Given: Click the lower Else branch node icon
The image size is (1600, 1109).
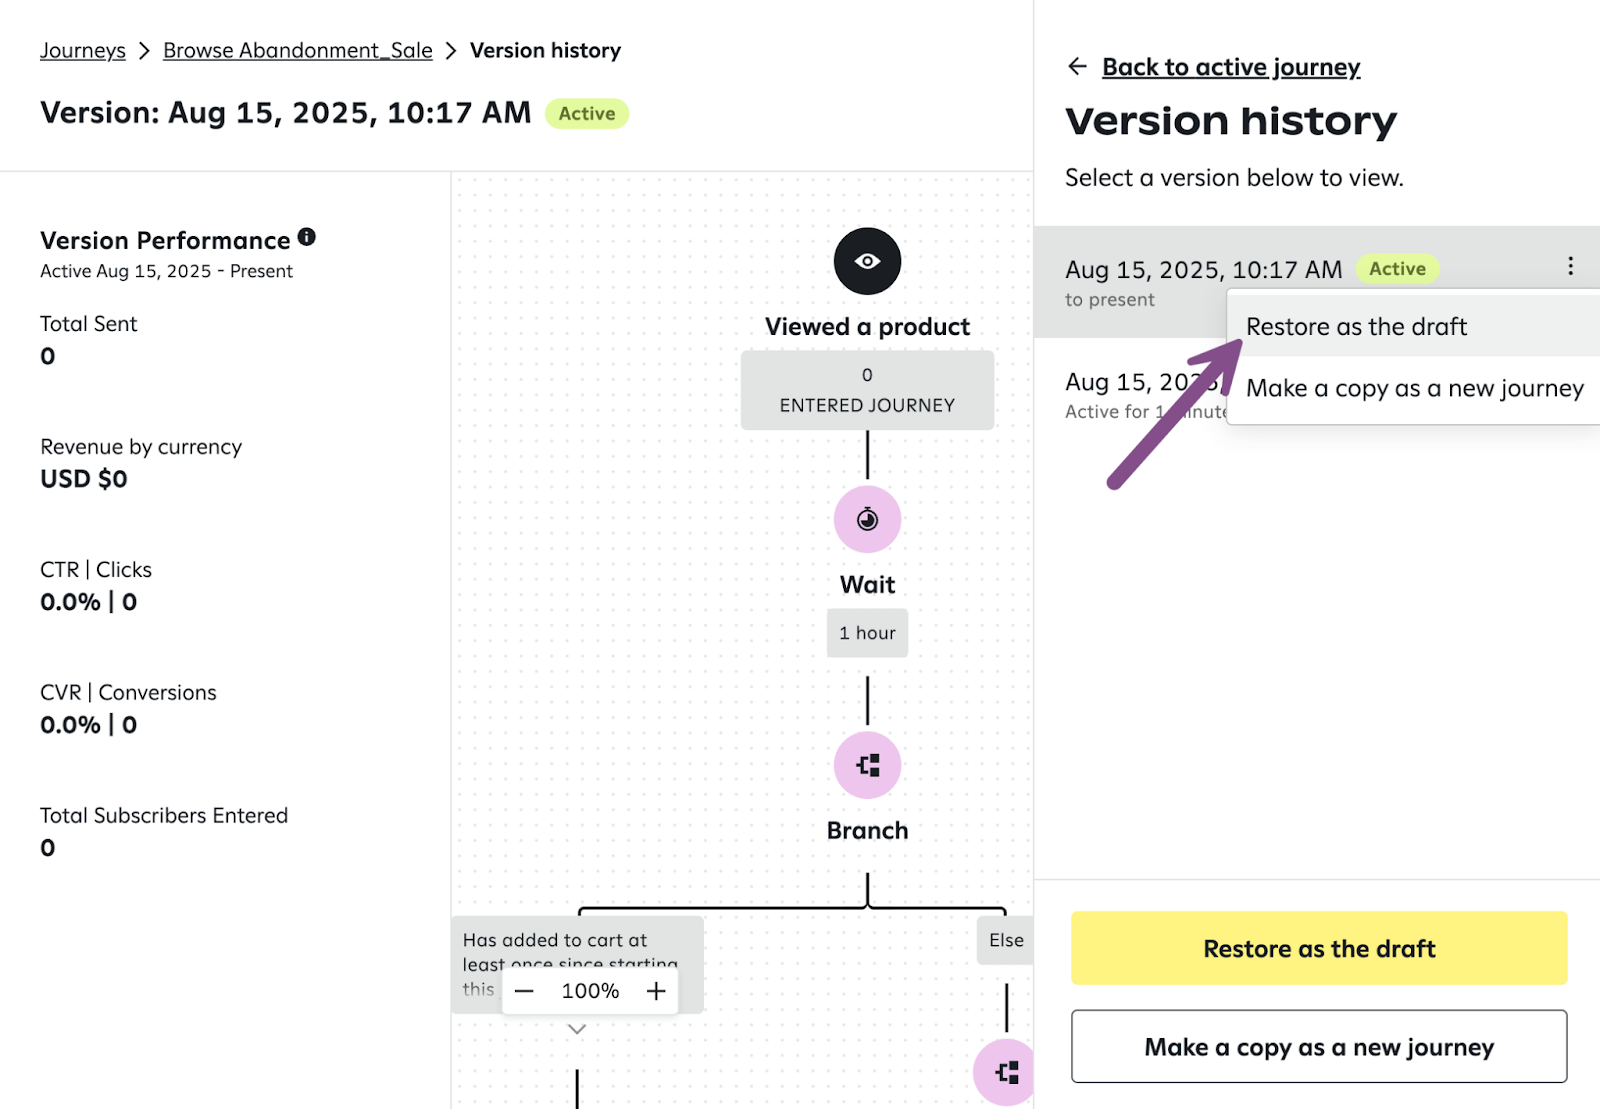Looking at the screenshot, I should (1005, 1072).
